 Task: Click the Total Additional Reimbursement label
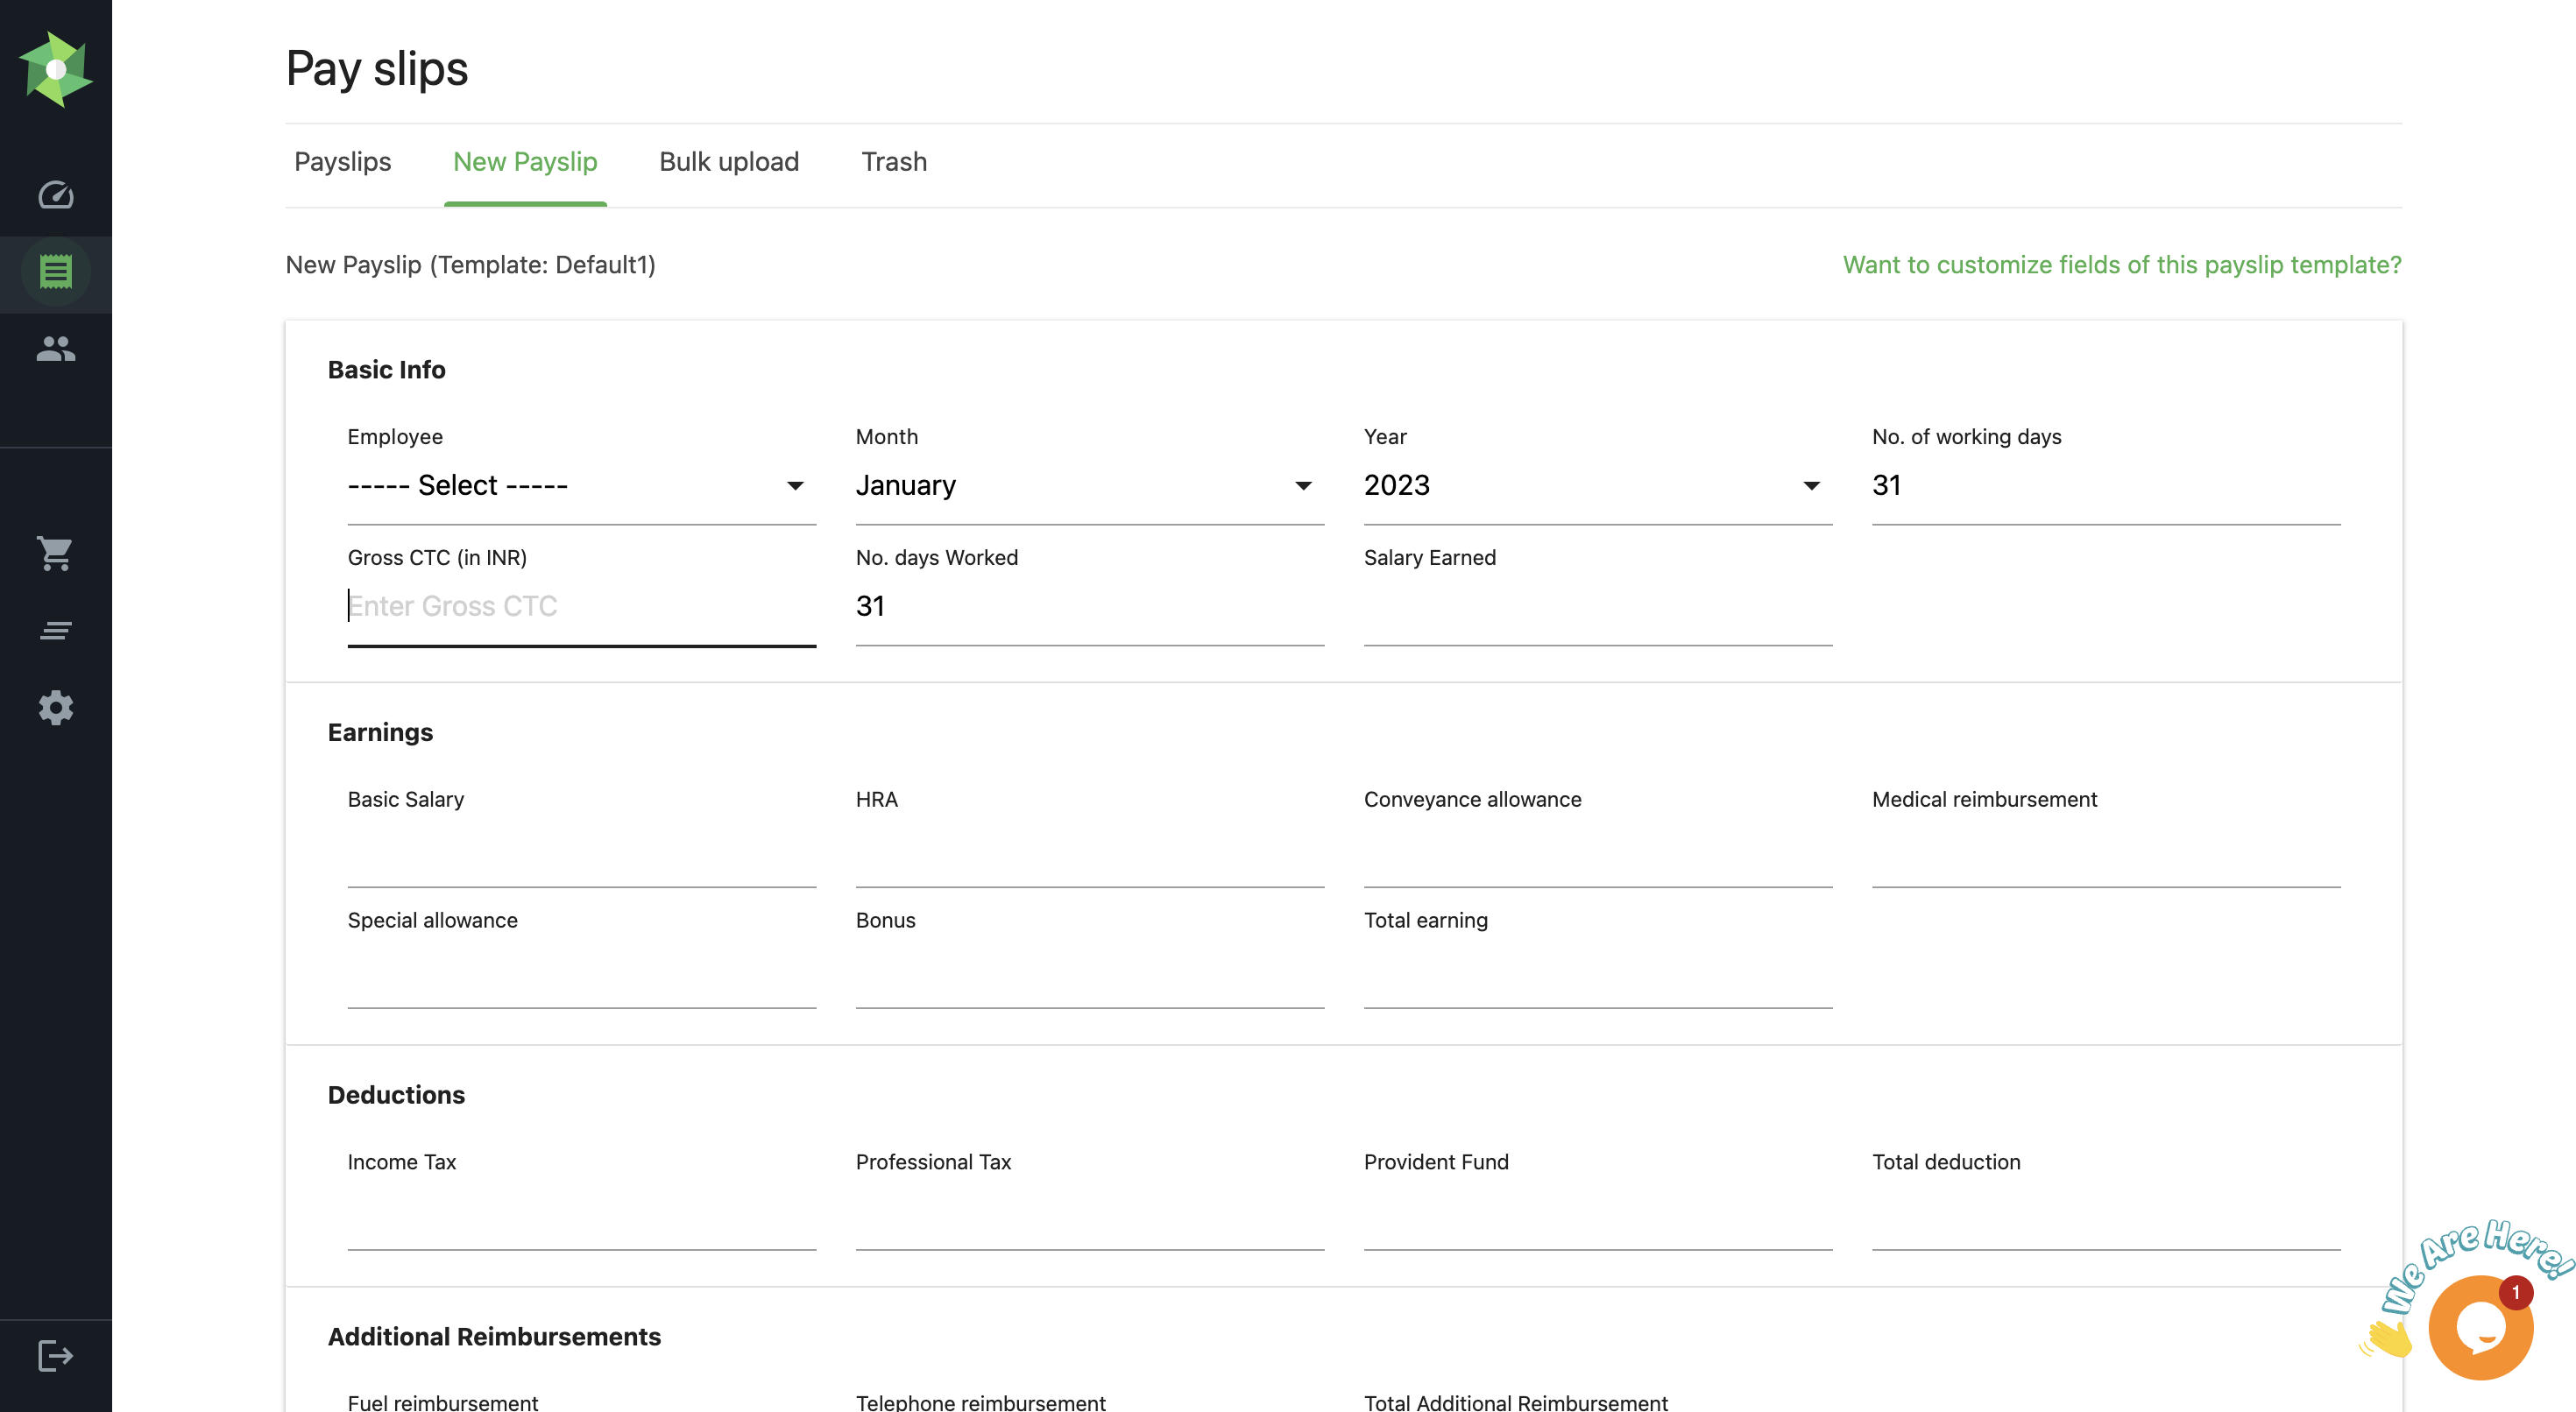pyautogui.click(x=1515, y=1402)
